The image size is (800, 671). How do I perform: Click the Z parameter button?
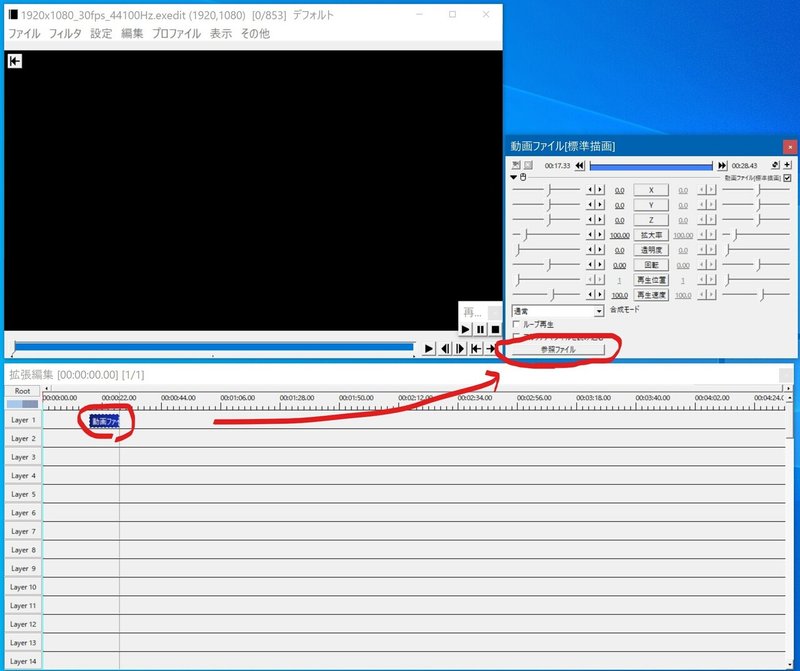point(651,220)
